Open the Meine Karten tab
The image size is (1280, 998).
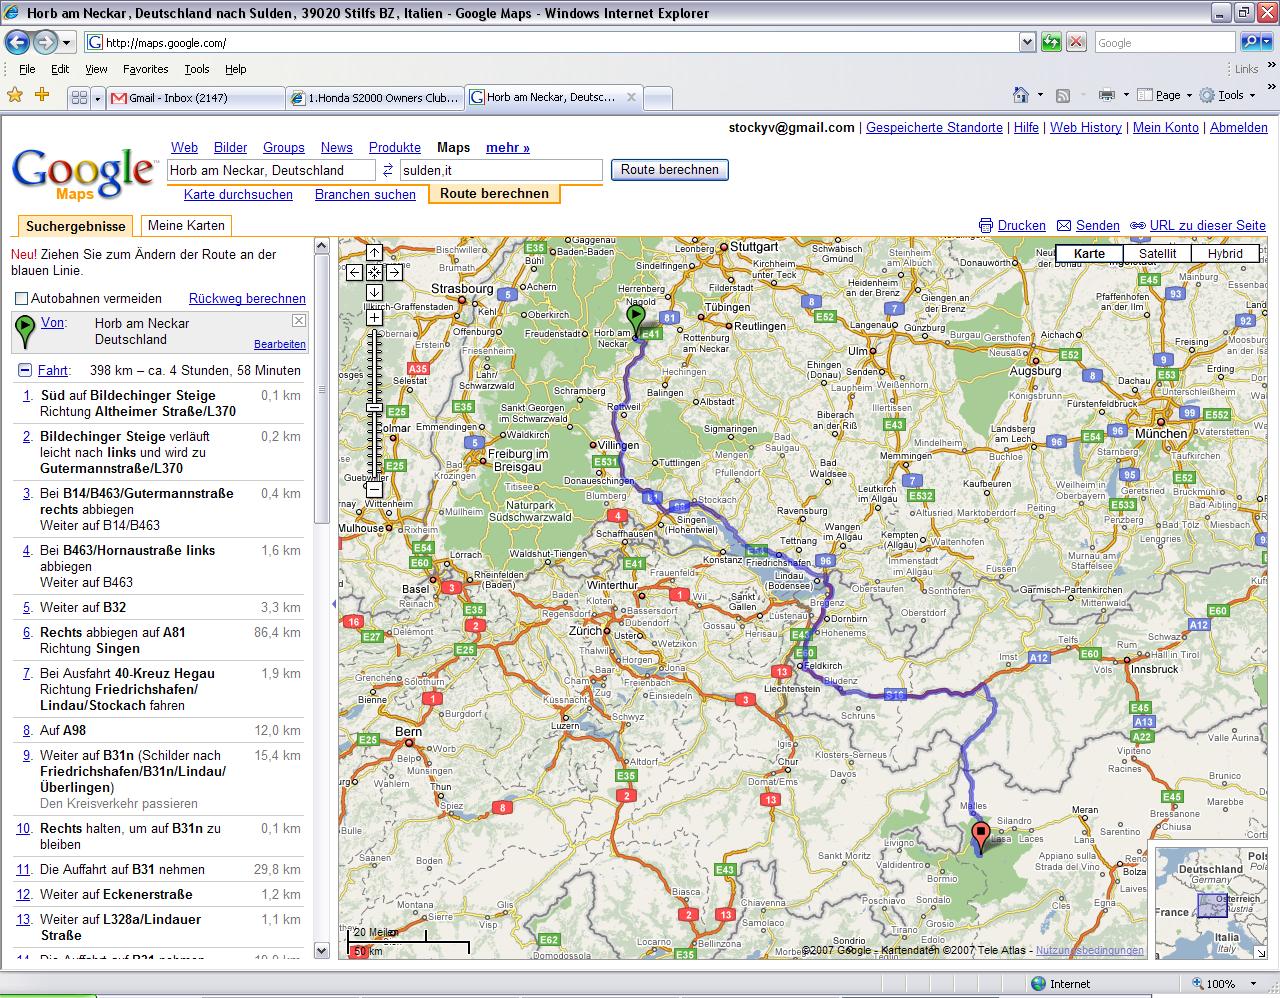point(187,226)
